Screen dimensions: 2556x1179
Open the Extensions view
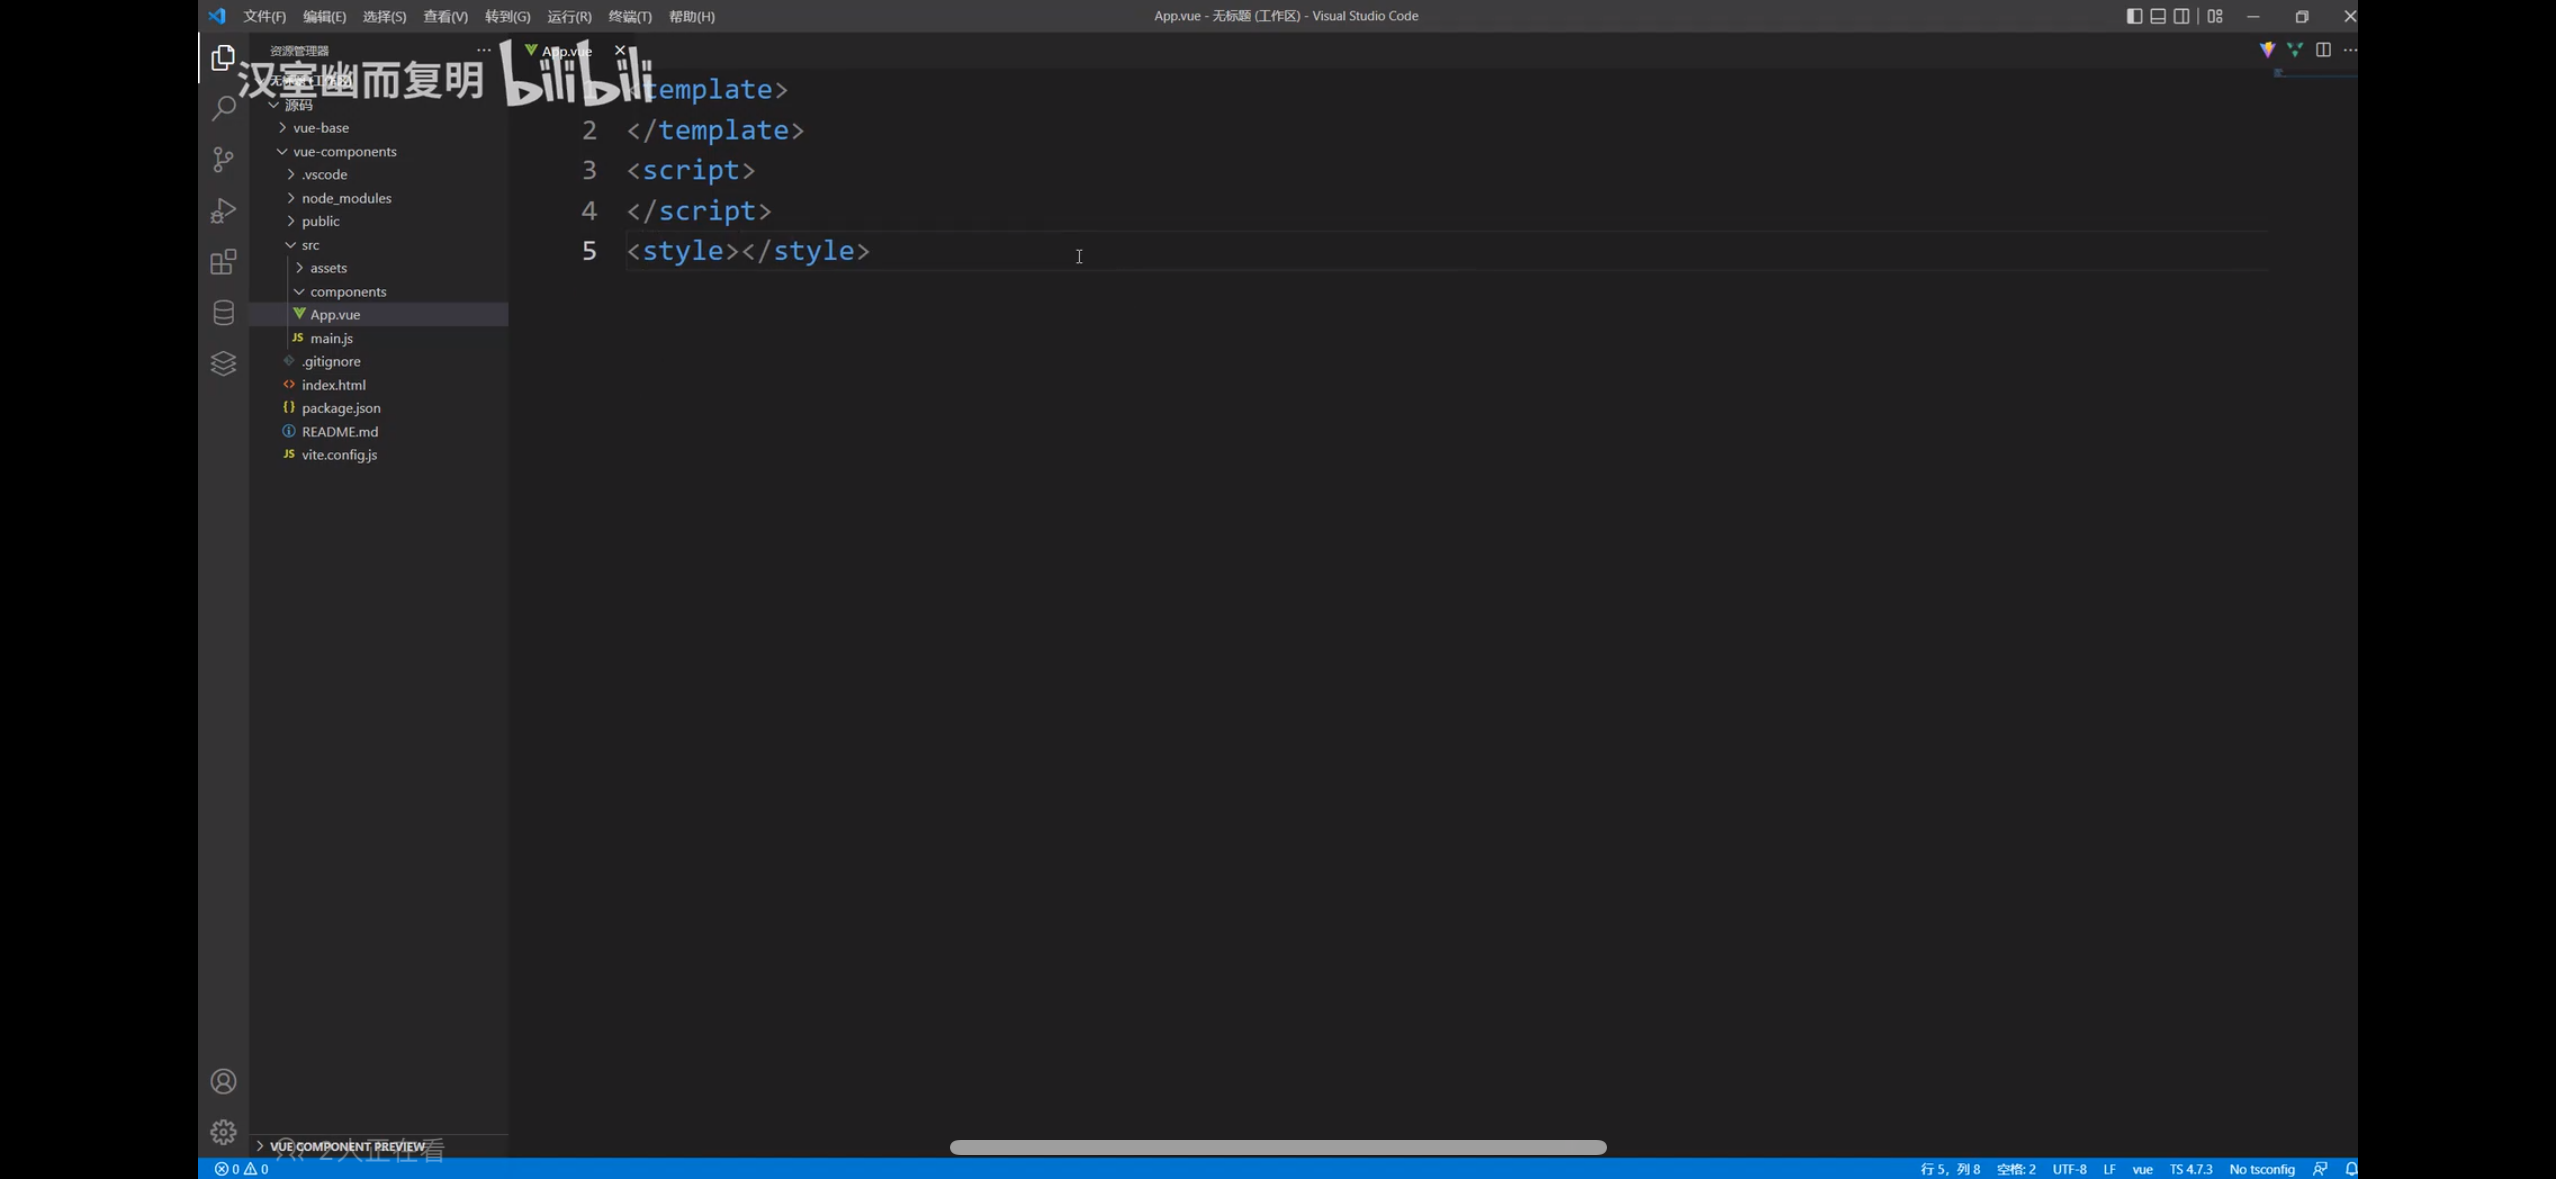click(x=223, y=262)
